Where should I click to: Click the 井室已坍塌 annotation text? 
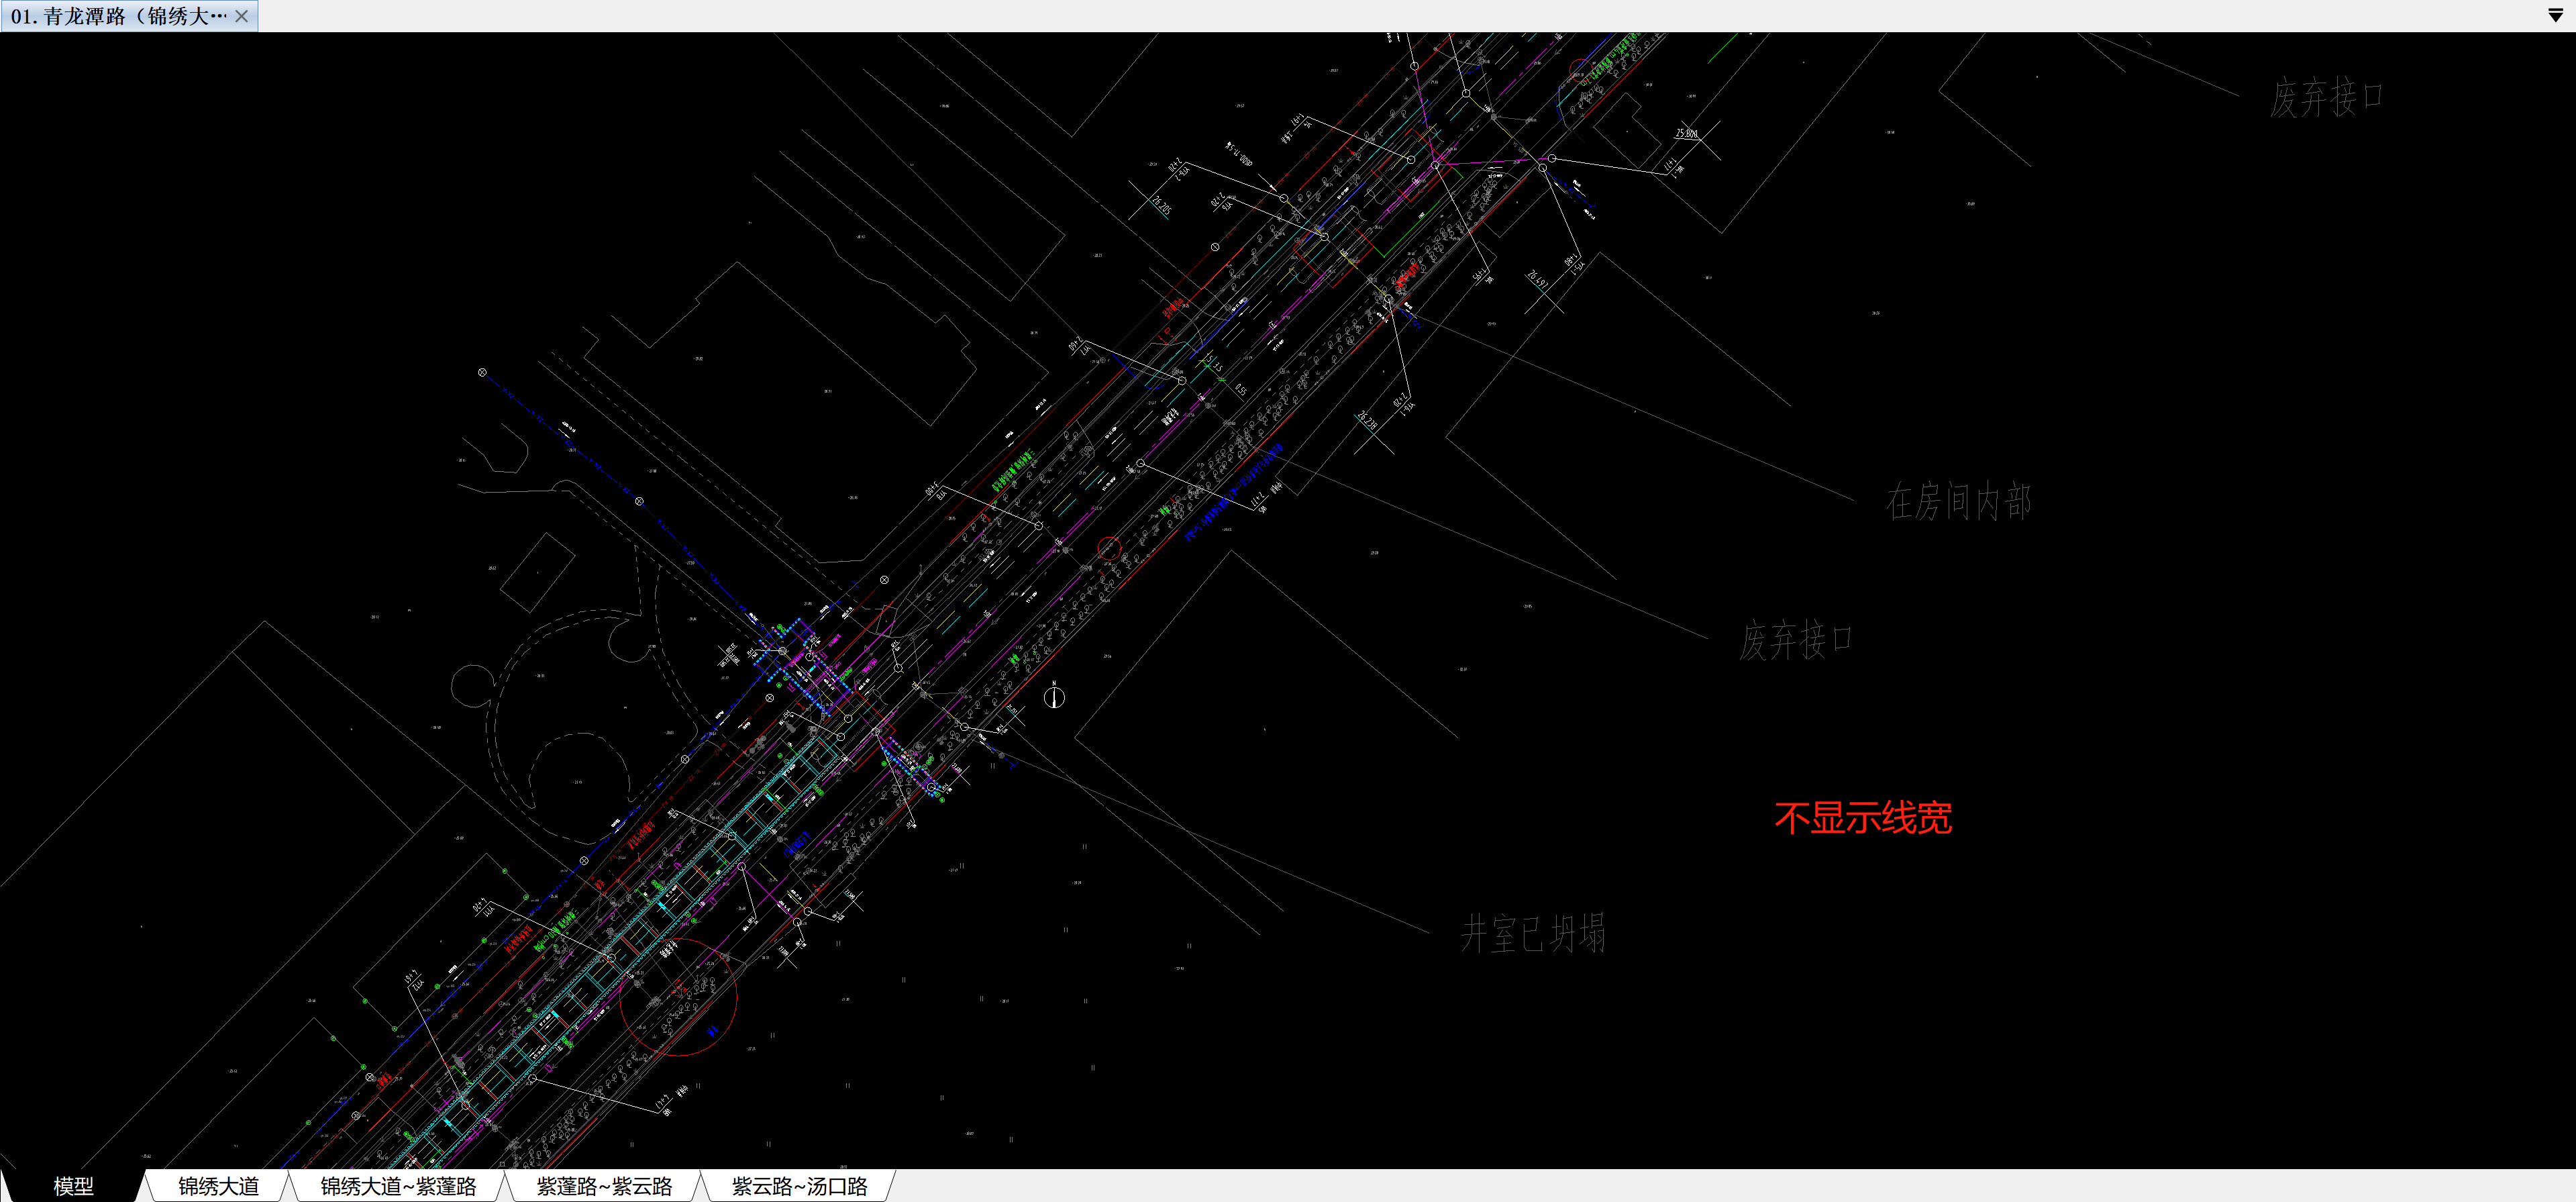[1533, 933]
